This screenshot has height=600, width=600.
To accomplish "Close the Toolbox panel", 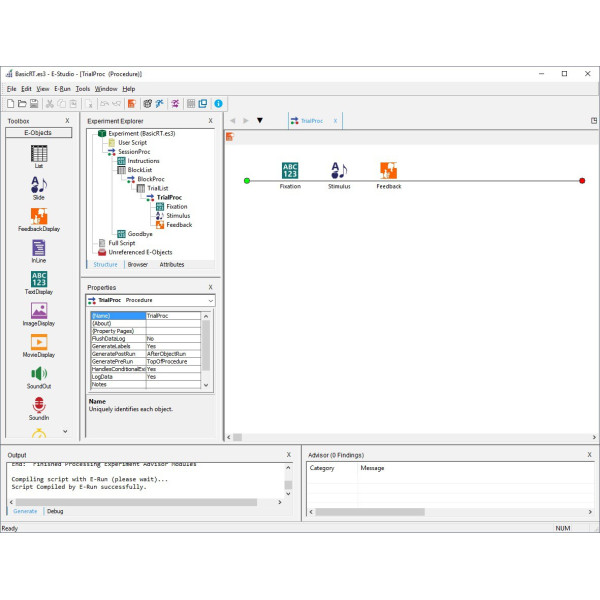I will 67,121.
